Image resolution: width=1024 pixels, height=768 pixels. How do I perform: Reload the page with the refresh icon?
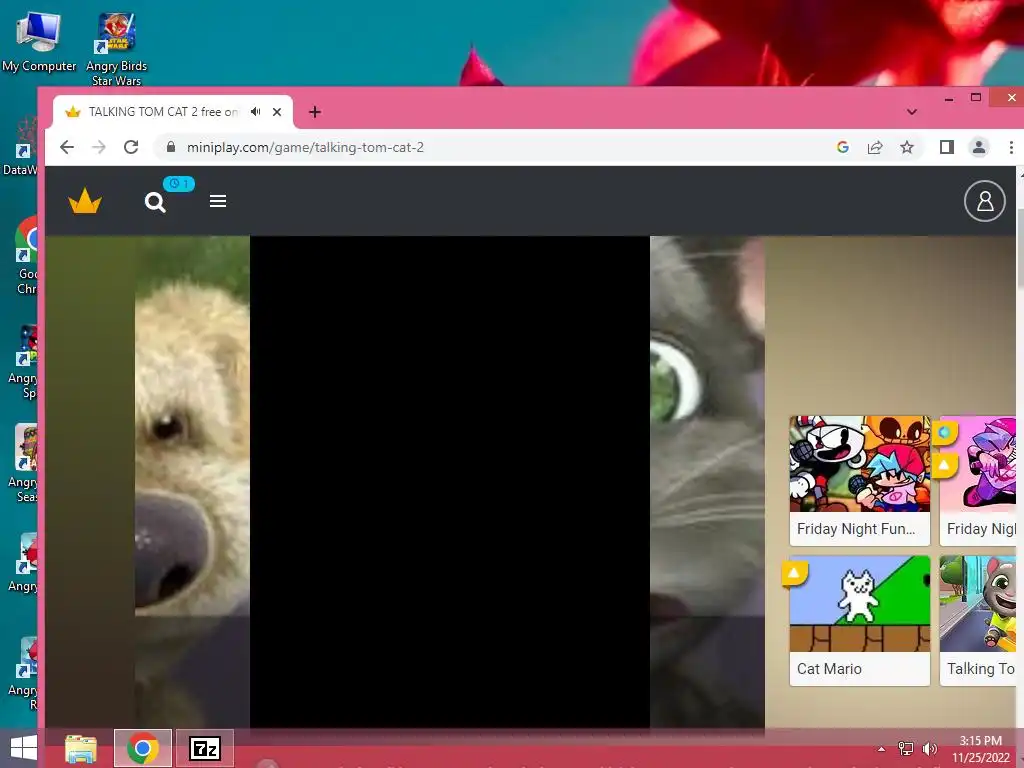(x=131, y=147)
